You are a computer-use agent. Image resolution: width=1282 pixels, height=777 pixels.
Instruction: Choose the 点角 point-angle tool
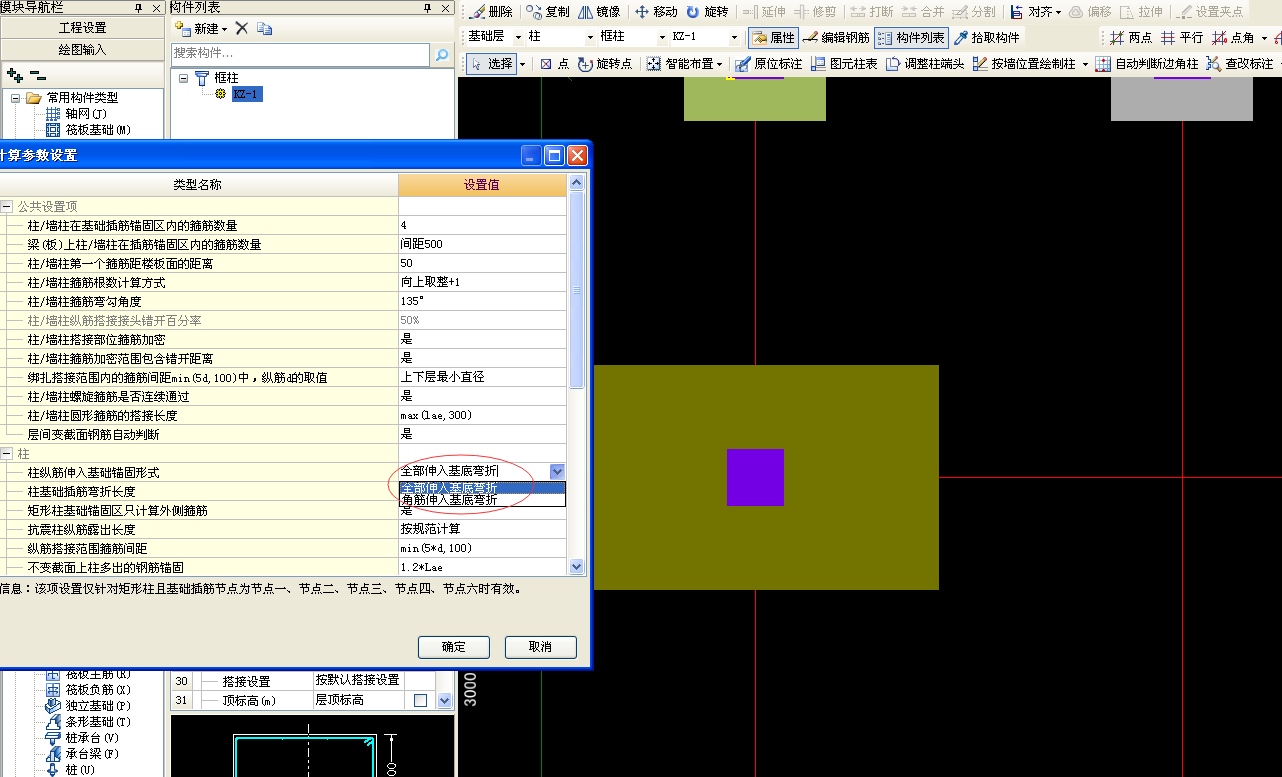tap(1233, 38)
